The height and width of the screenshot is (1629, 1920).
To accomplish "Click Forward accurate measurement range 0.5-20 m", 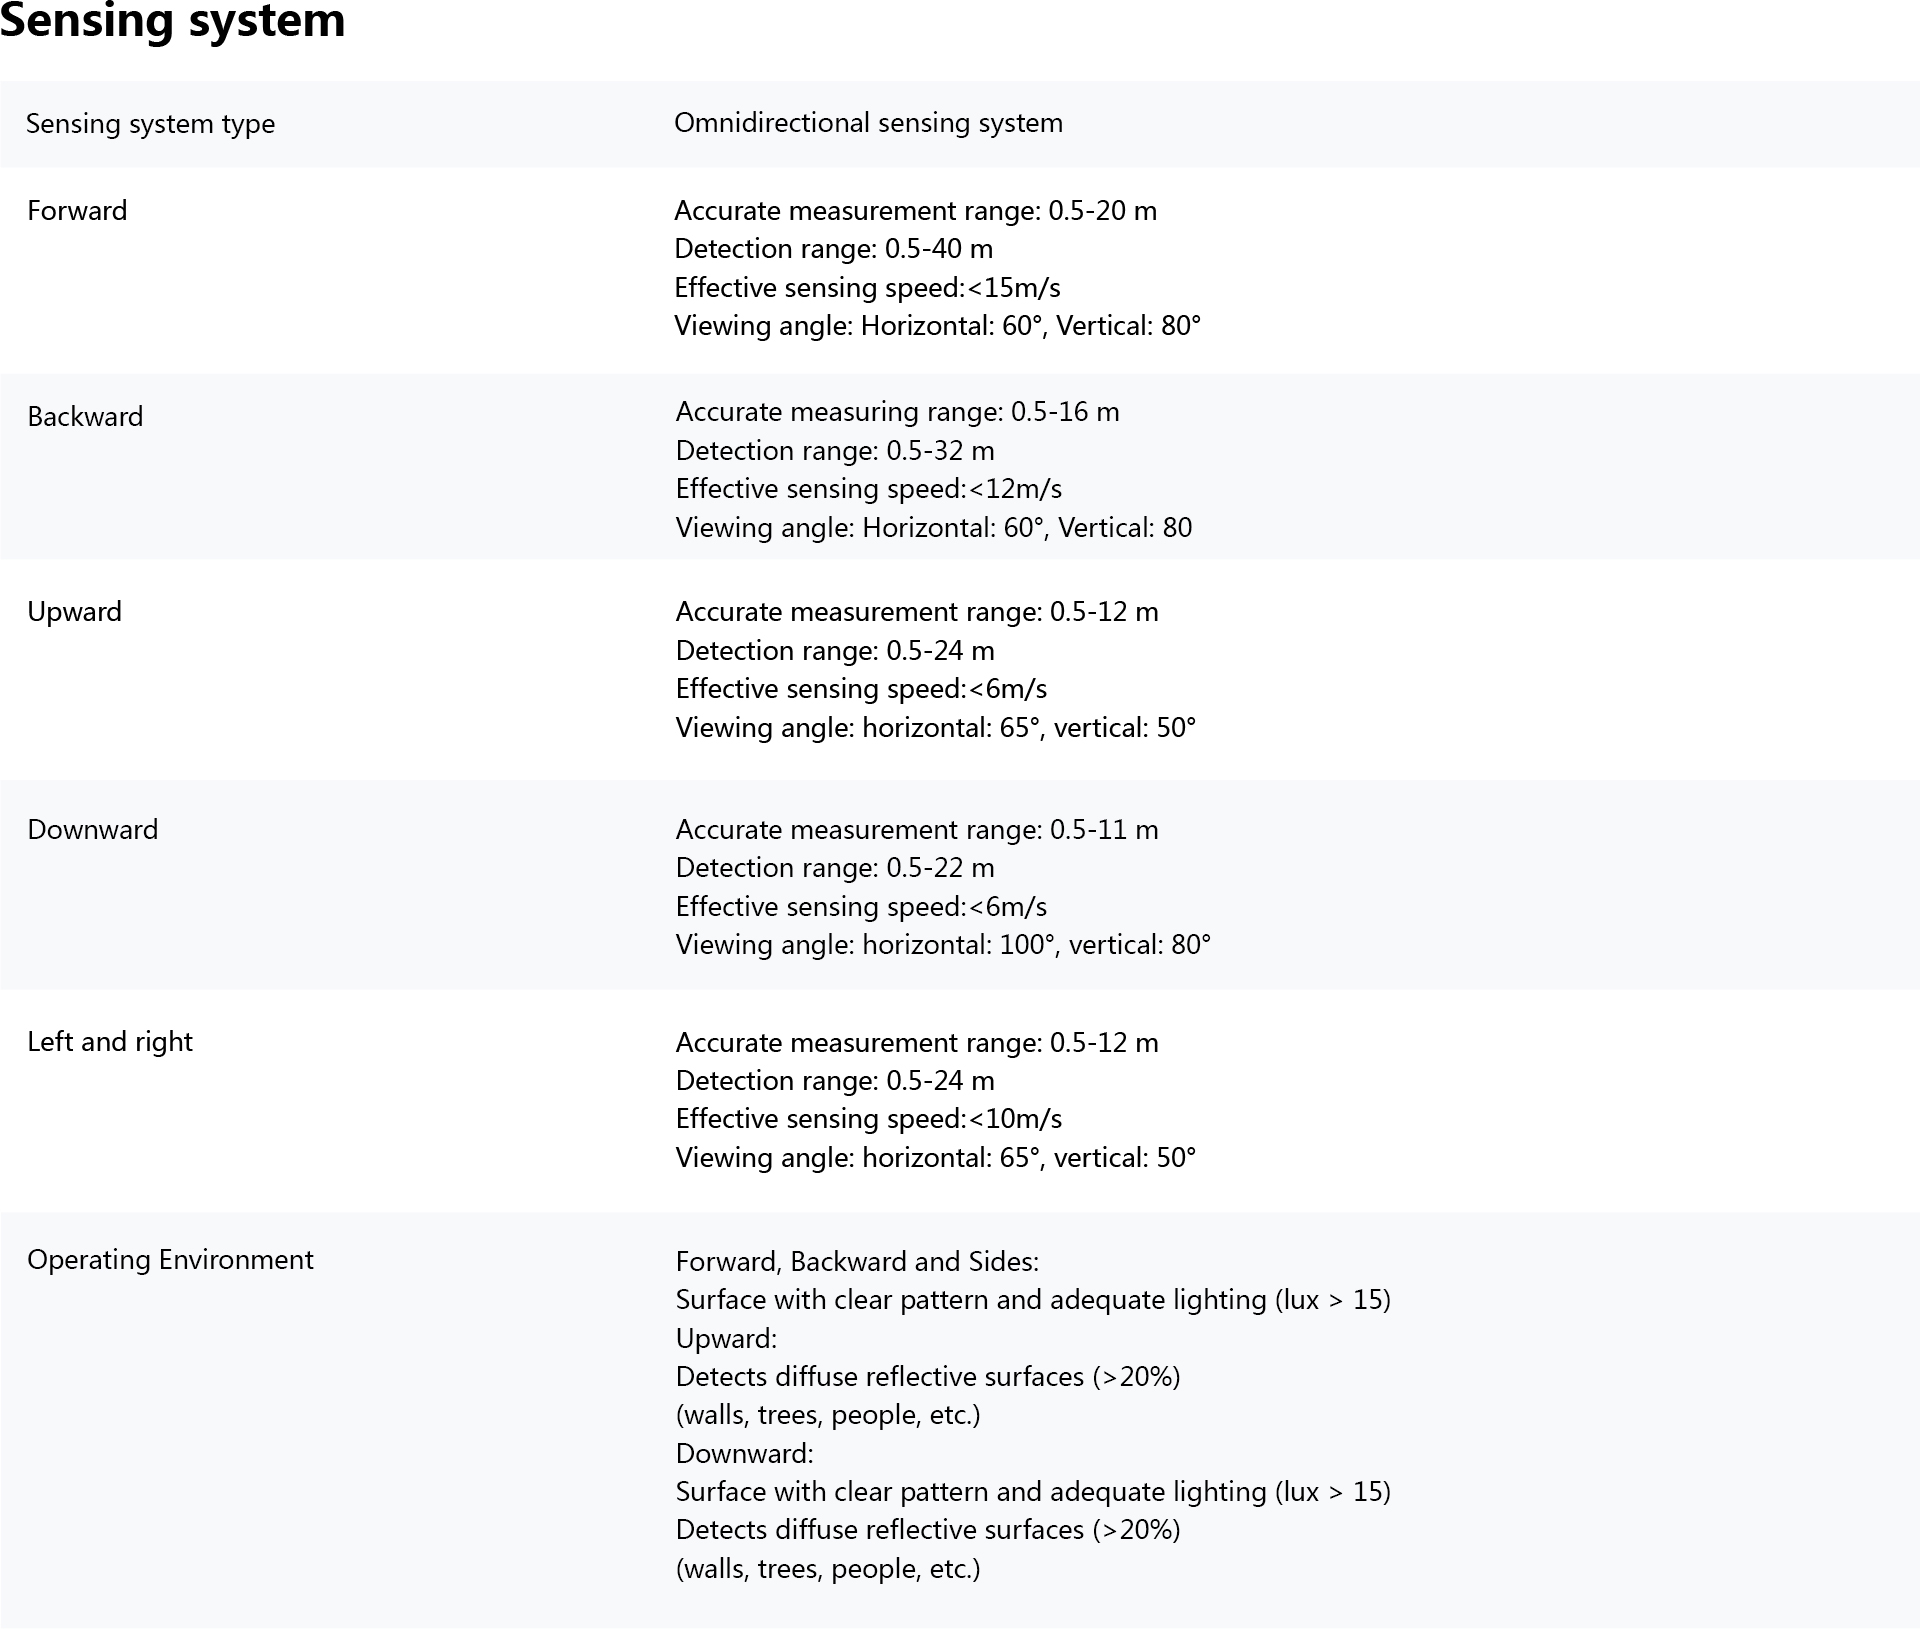I will pyautogui.click(x=916, y=210).
